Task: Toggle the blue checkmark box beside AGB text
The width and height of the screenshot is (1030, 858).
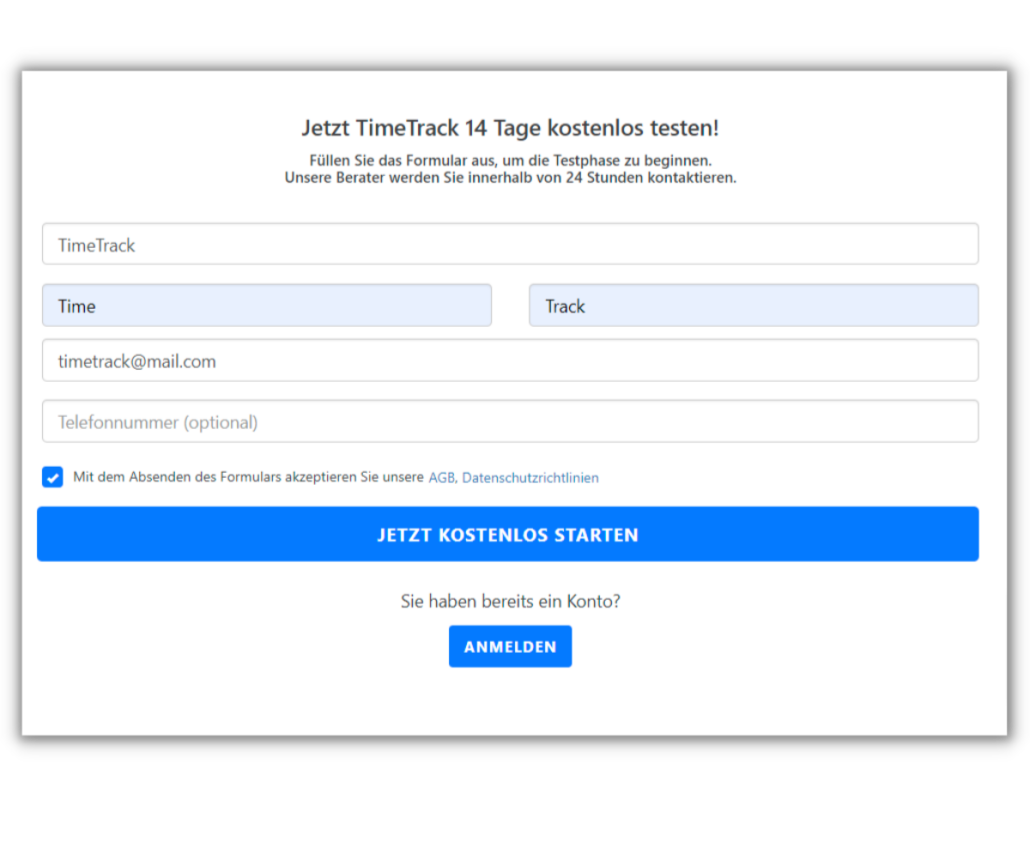Action: 53,477
